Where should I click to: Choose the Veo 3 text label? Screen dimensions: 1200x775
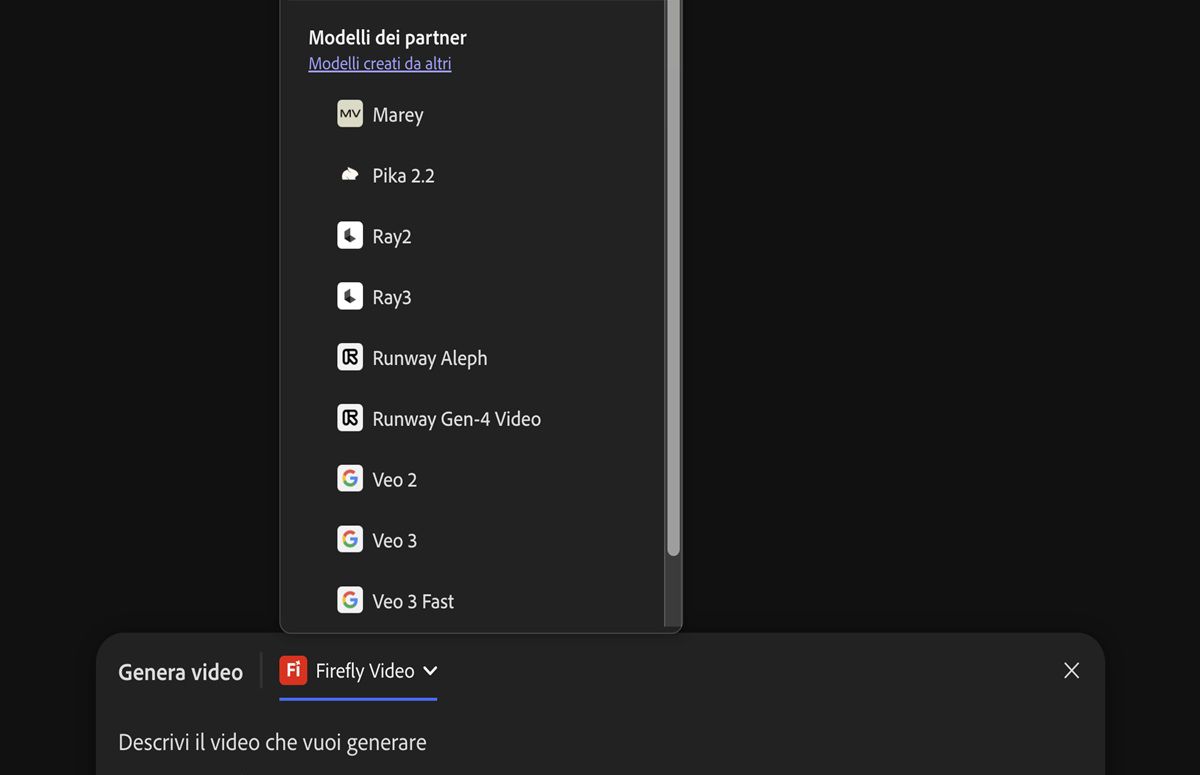coord(394,541)
